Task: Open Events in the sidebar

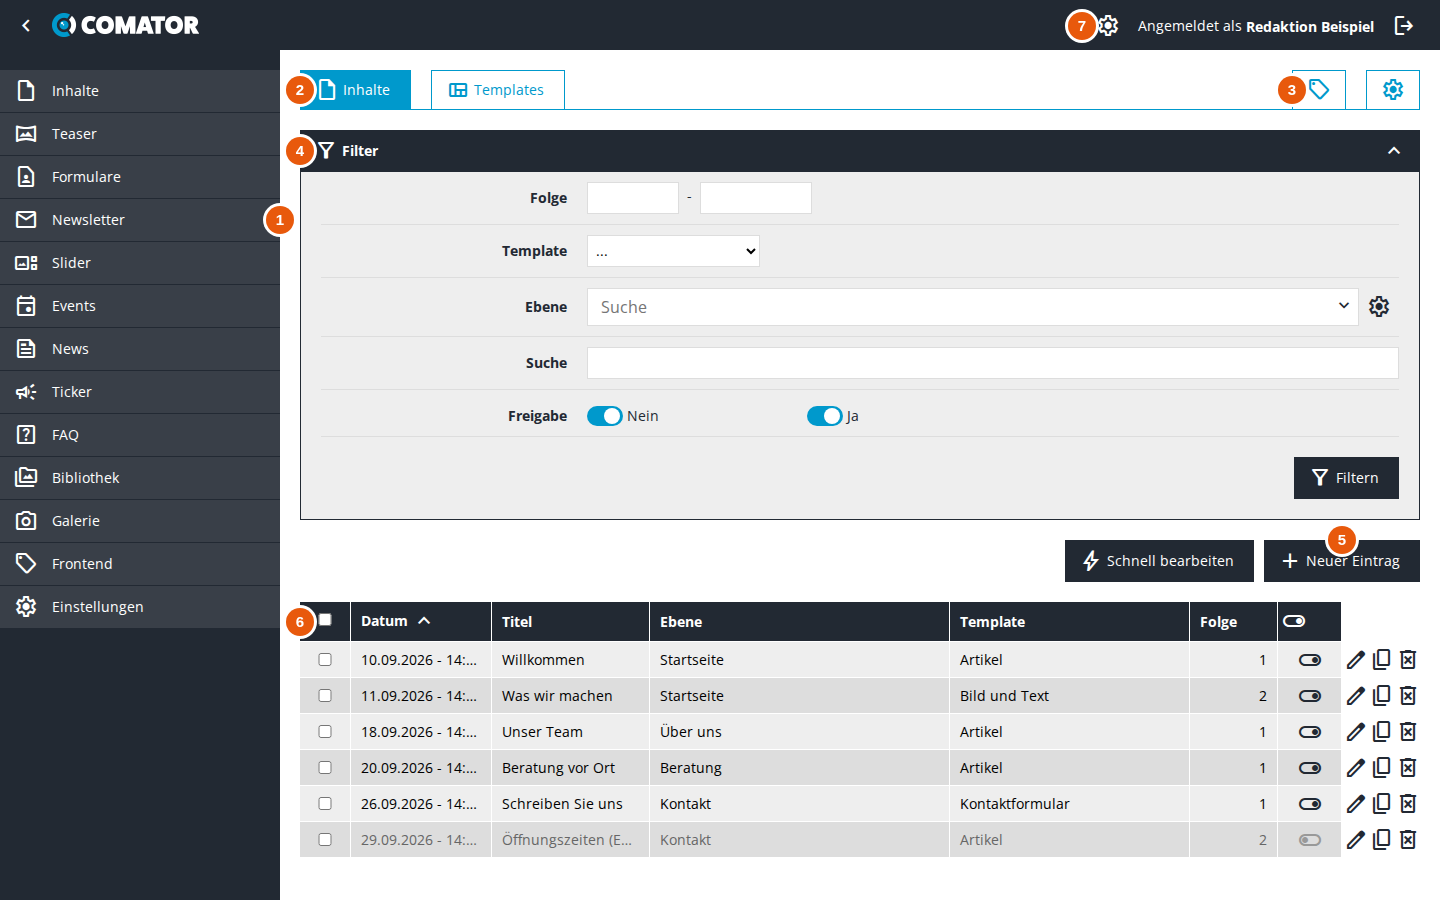Action: (x=140, y=306)
